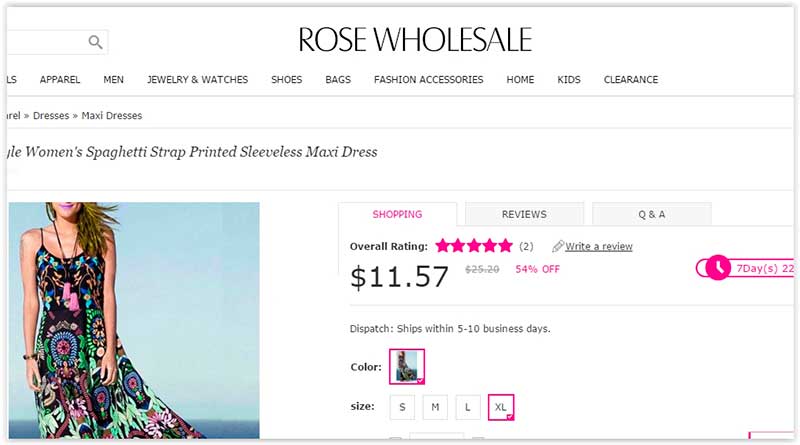This screenshot has width=800, height=445.
Task: Select size L
Action: point(468,407)
